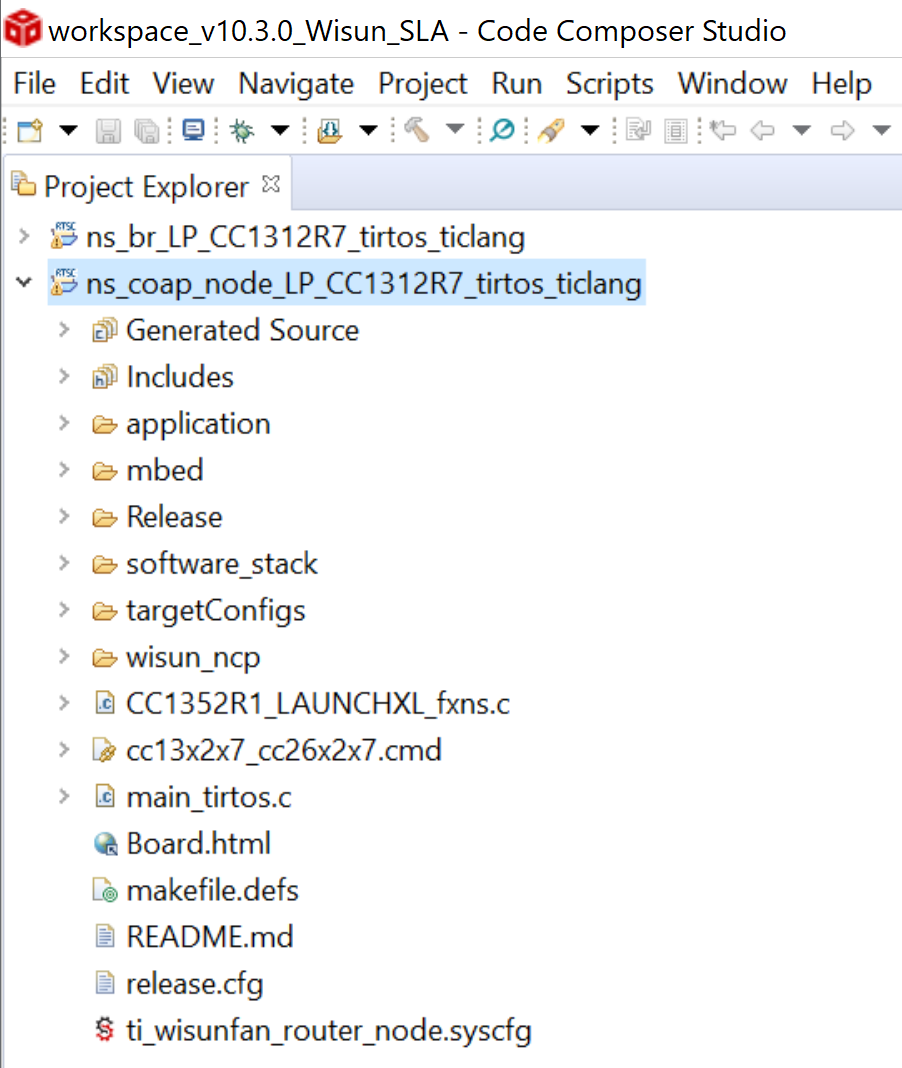
Task: Click the blue monitor terminal icon
Action: pyautogui.click(x=192, y=130)
